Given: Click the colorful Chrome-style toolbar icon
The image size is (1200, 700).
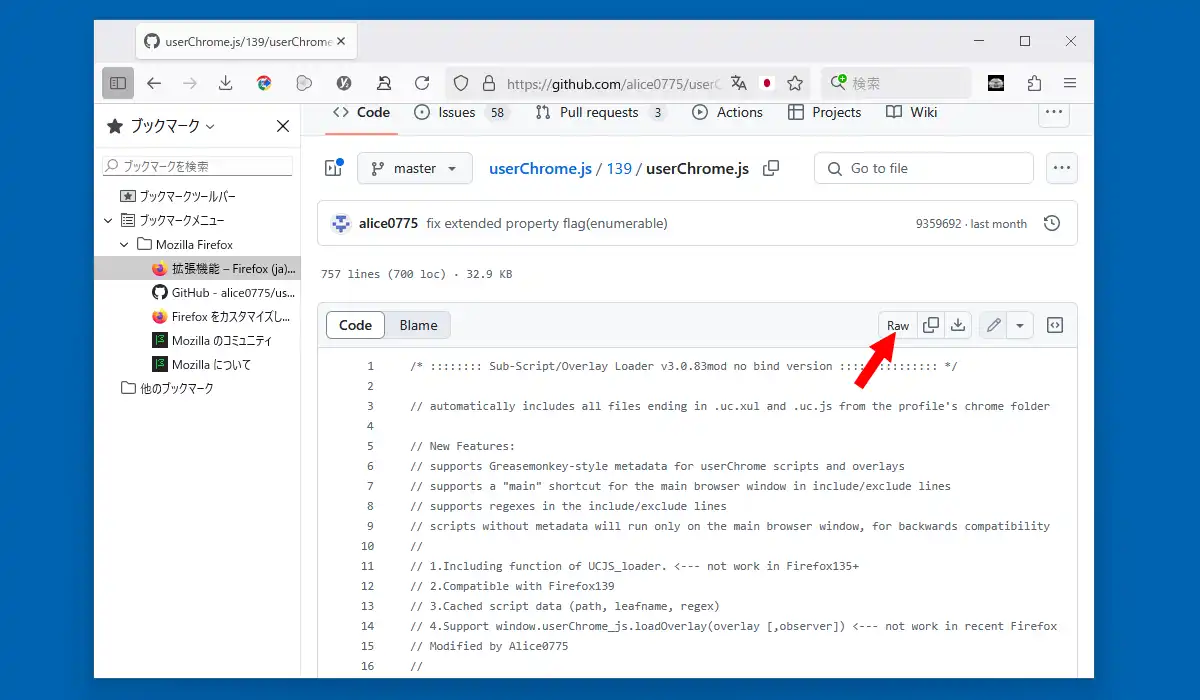Looking at the screenshot, I should pyautogui.click(x=264, y=83).
